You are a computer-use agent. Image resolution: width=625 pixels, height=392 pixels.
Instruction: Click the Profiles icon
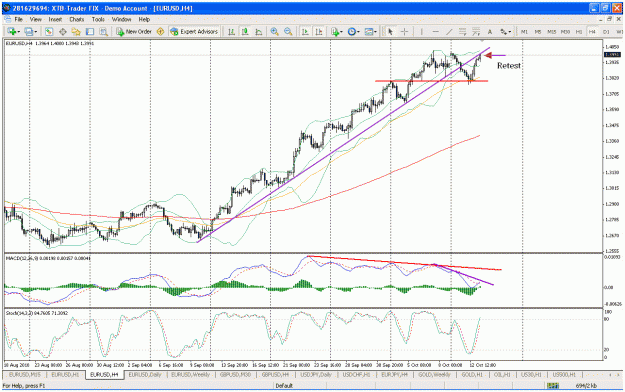[29, 32]
